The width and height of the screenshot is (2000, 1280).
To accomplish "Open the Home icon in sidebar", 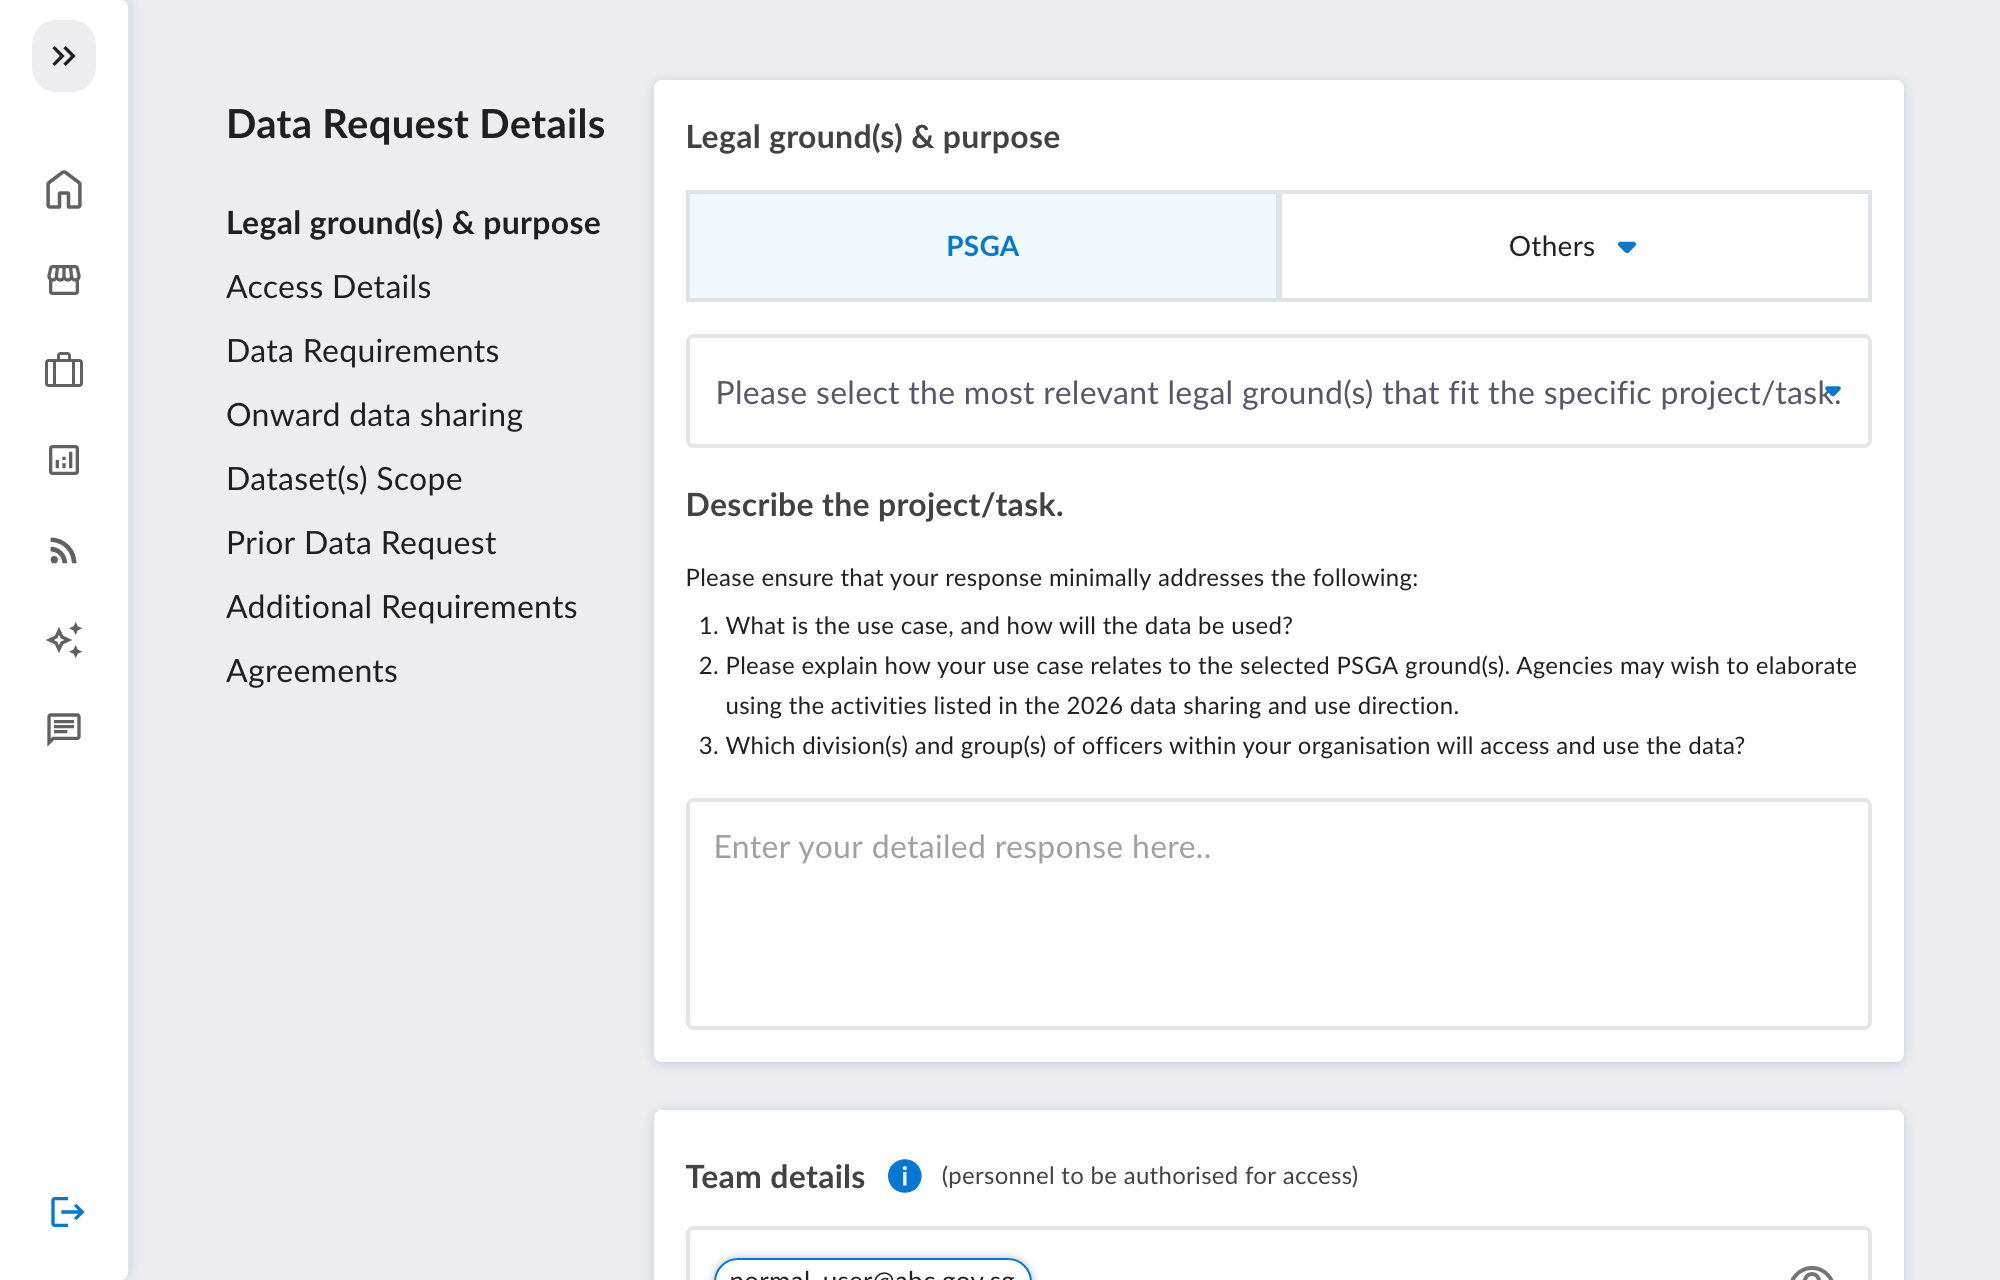I will 64,190.
